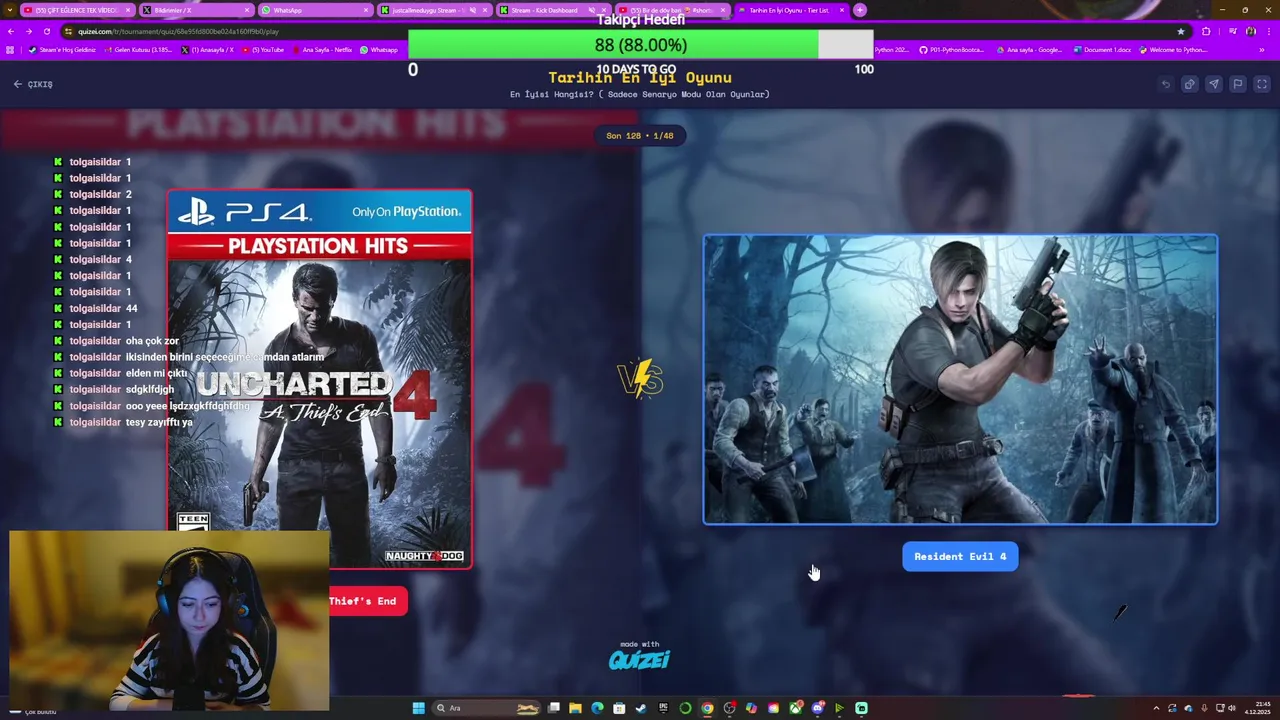
Task: Click chat message 'tesy zayıfftı ya'
Action: (159, 422)
